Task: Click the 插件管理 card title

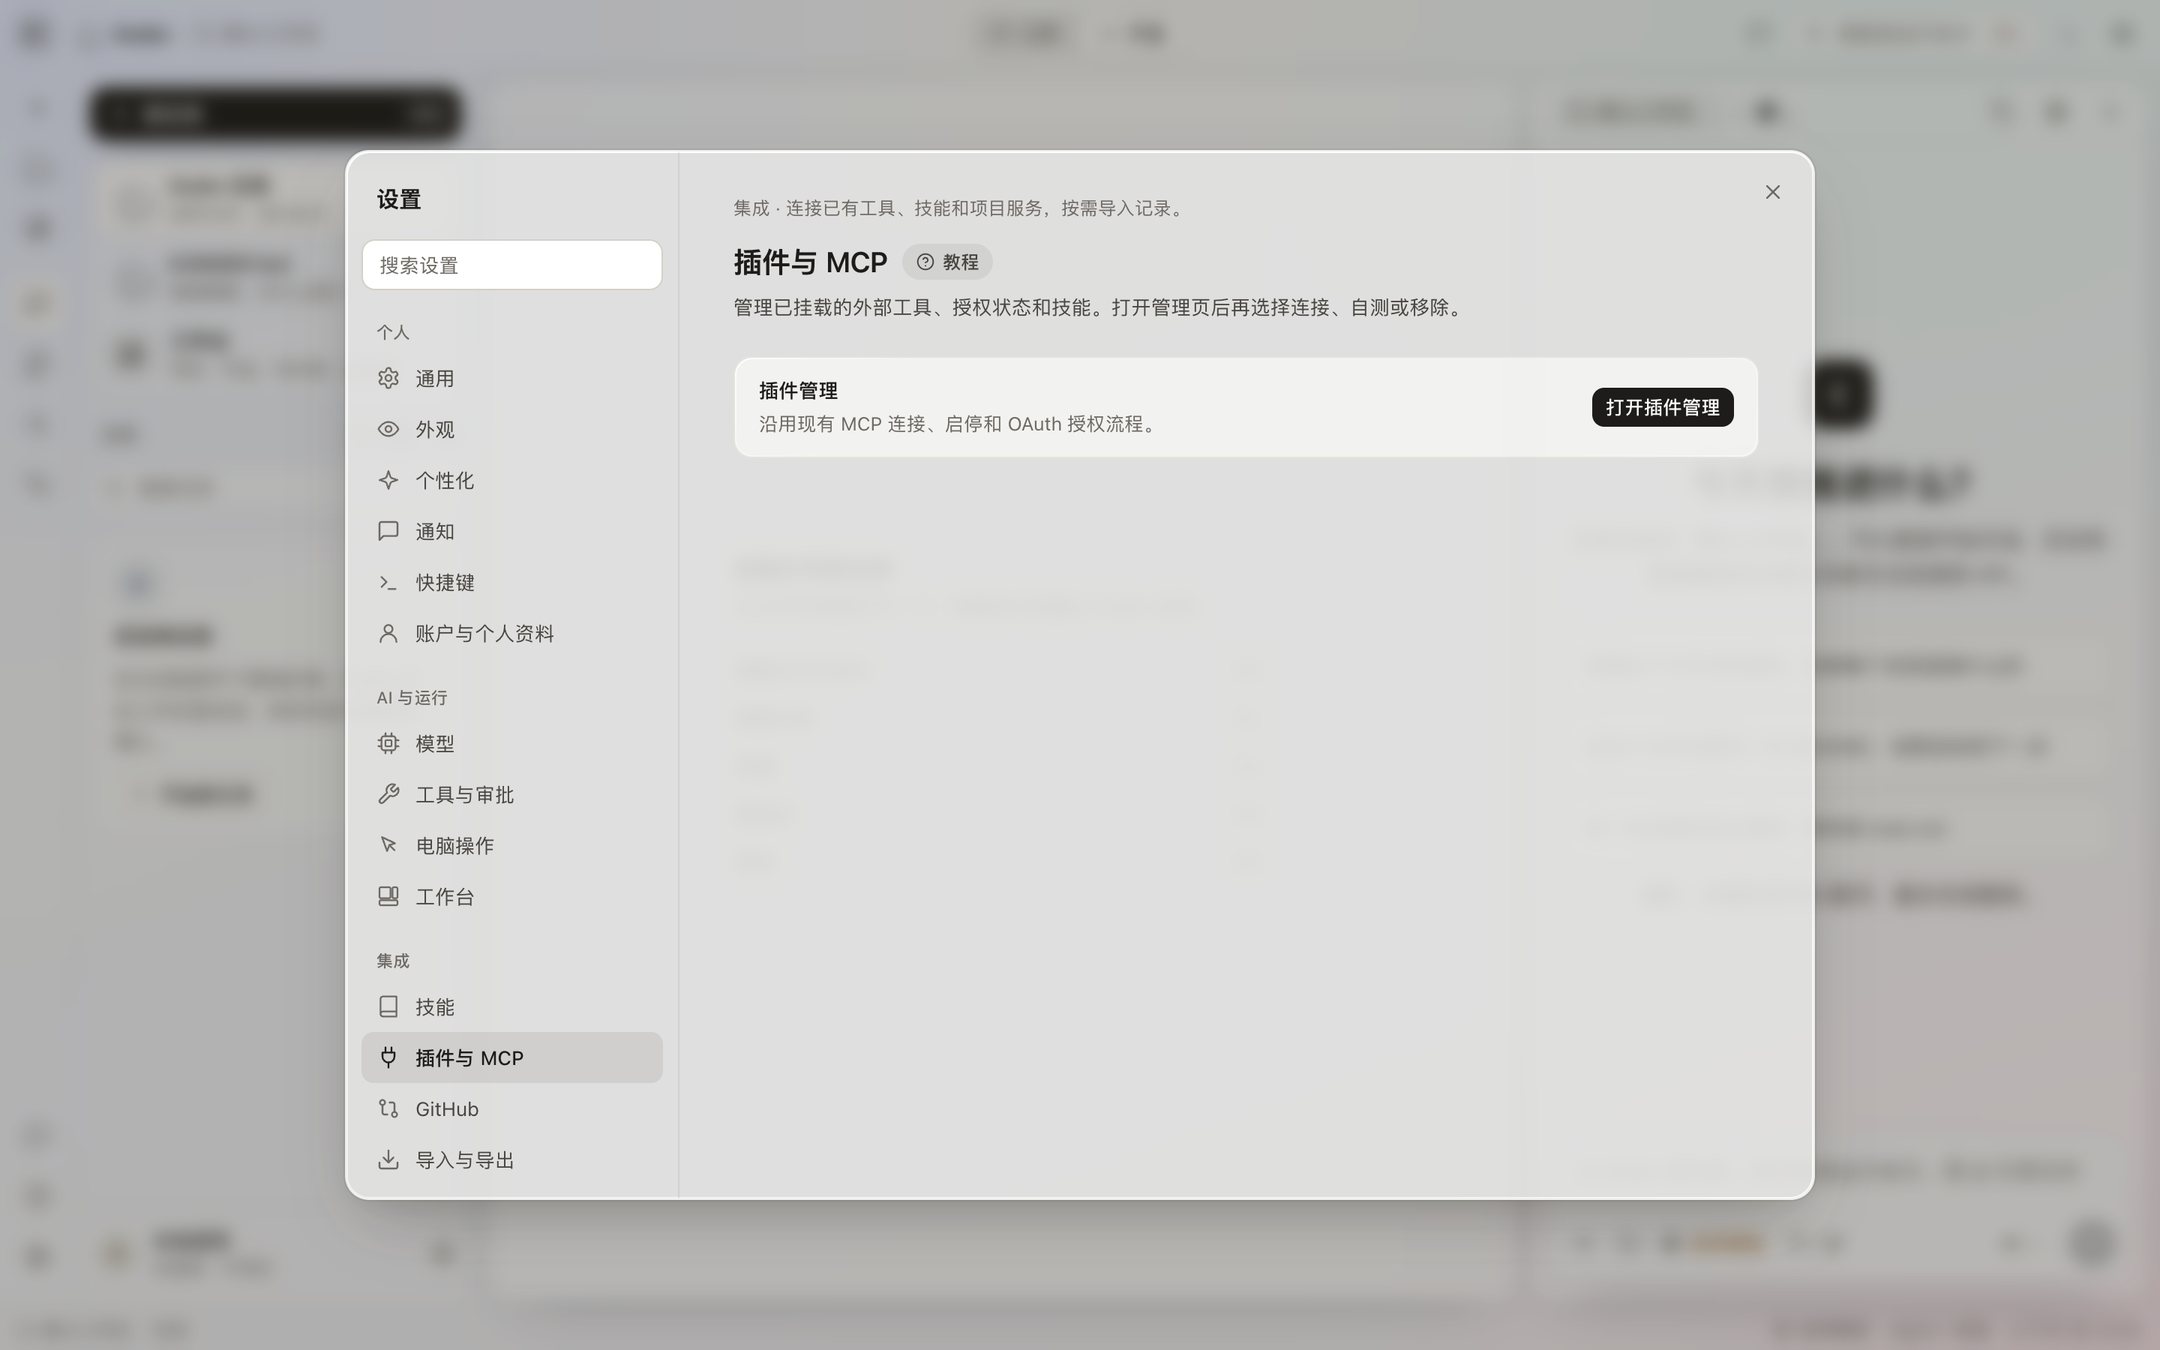Action: [798, 391]
